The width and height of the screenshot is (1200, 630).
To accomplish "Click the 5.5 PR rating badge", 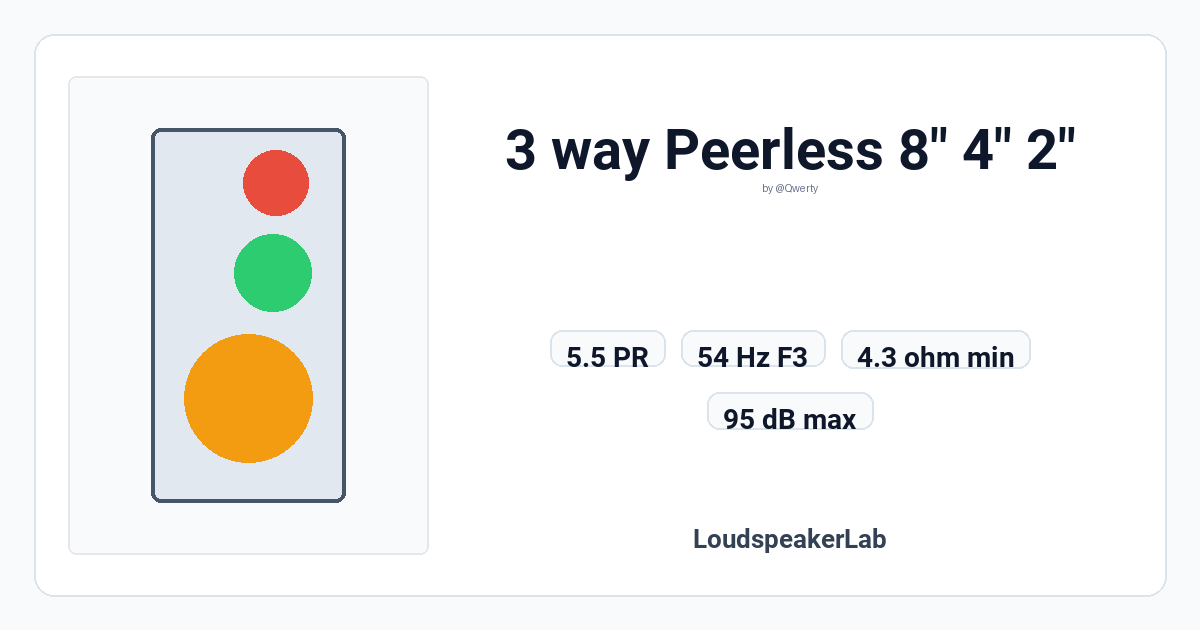I will click(608, 349).
